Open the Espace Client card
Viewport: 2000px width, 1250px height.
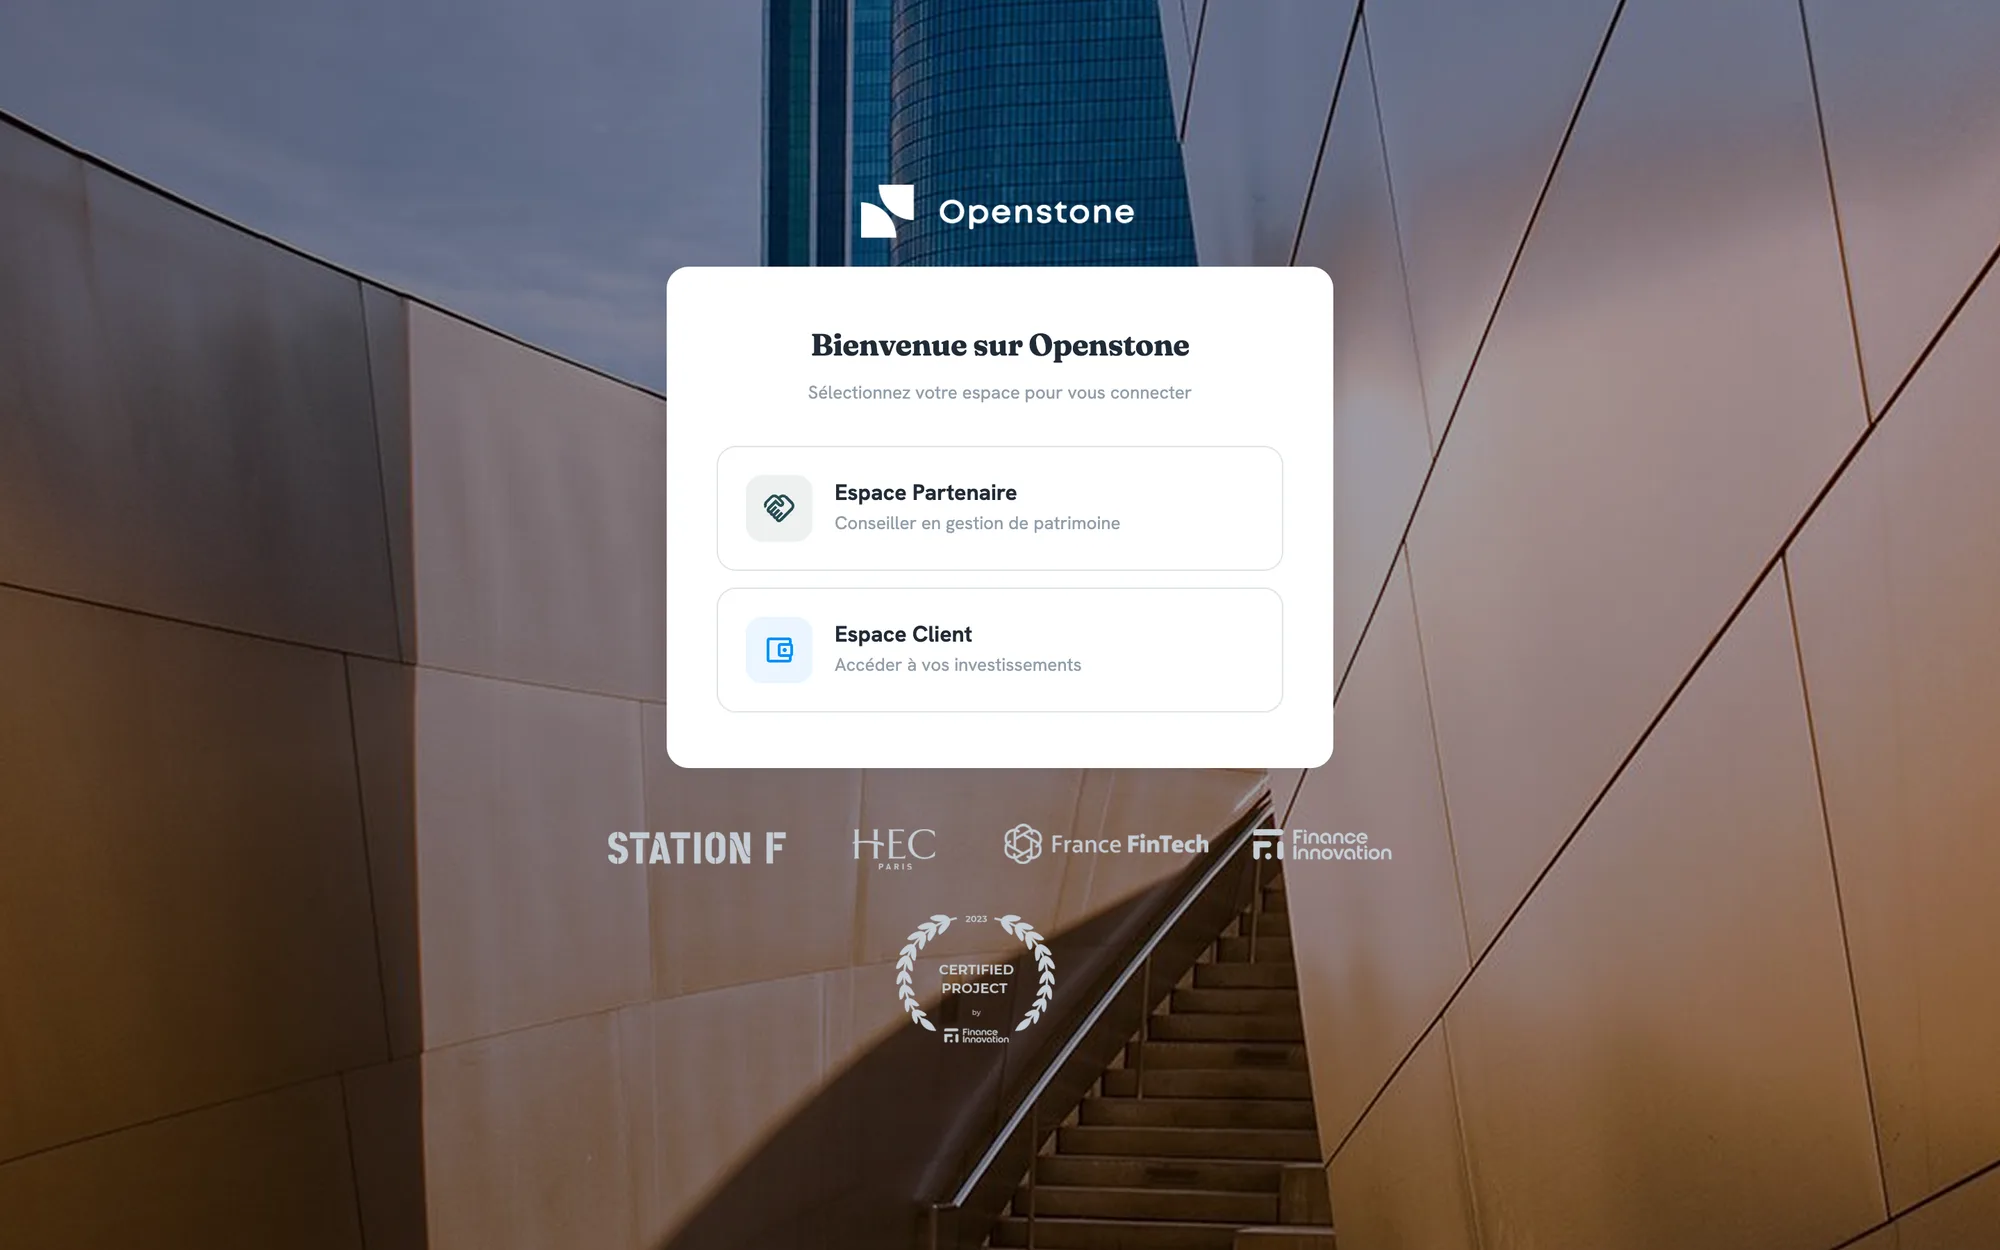(x=1000, y=650)
